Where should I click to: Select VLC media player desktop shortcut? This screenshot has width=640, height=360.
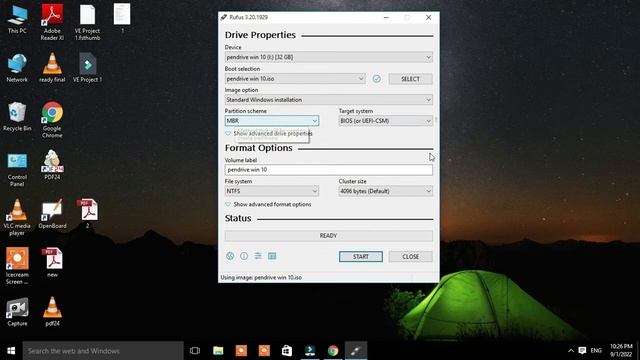tap(17, 217)
